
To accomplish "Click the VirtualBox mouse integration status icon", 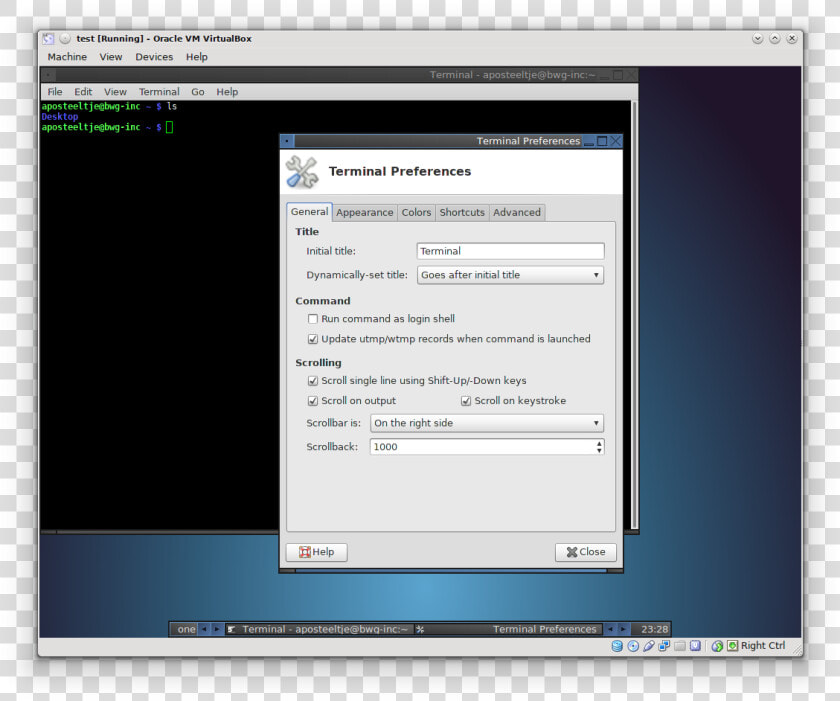I will [x=717, y=646].
